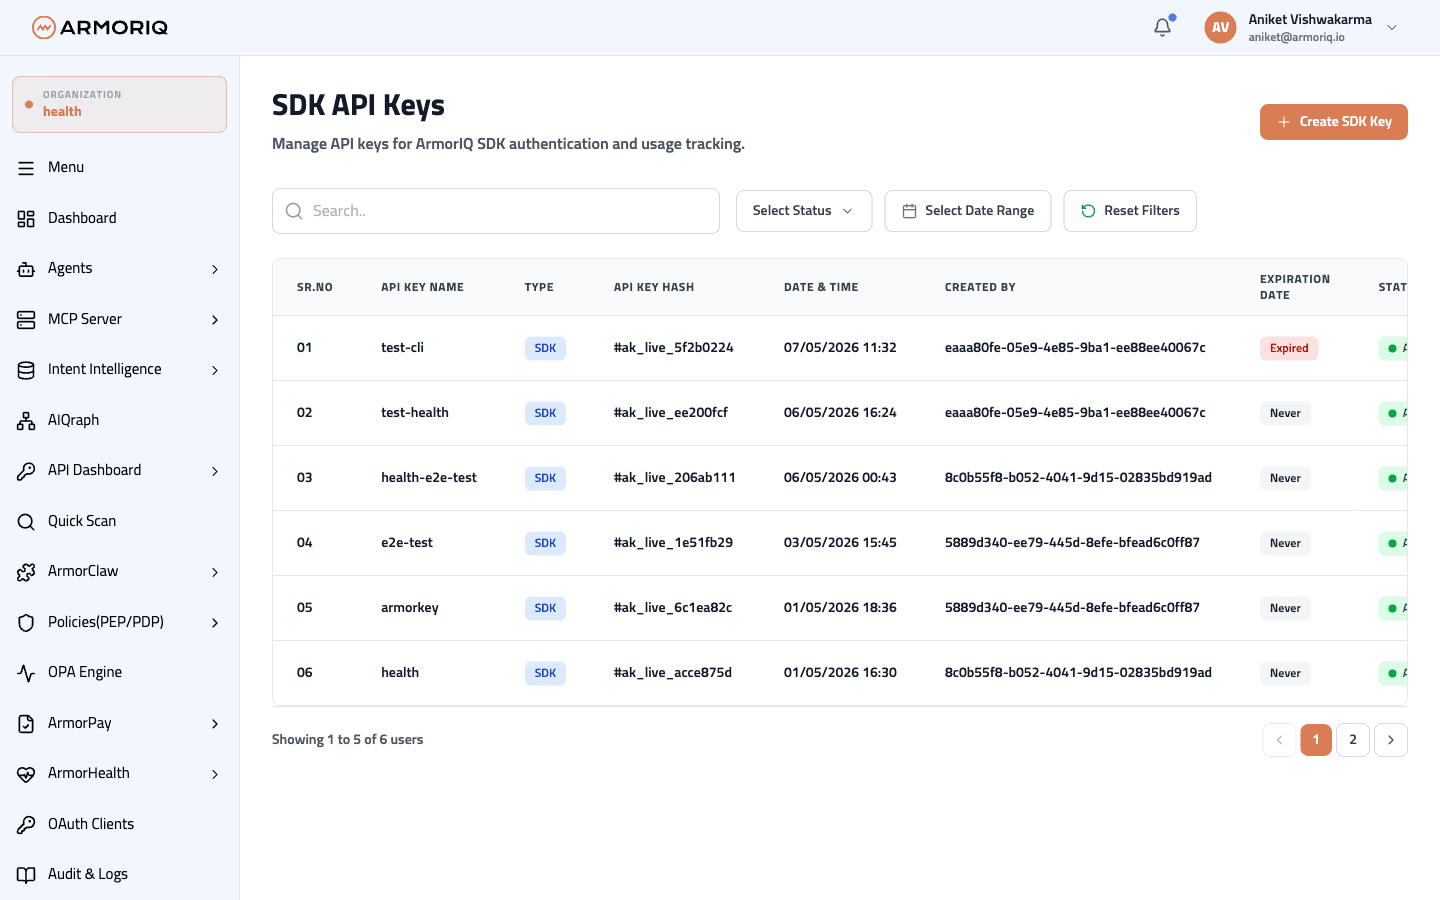Click the AIQraph network icon
The width and height of the screenshot is (1440, 900).
pos(26,420)
